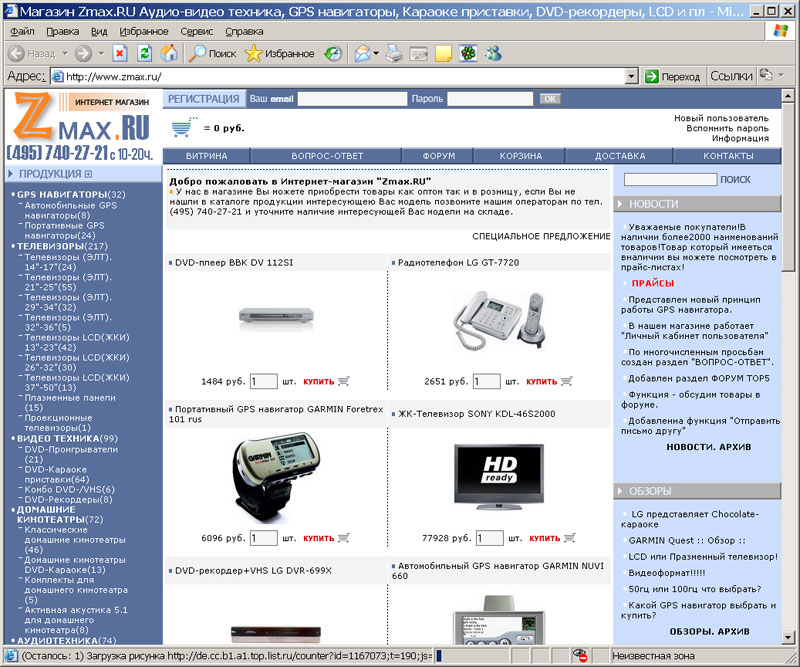Click cart icon next to DVD-плеер BBK КУПИТЬ
This screenshot has height=667, width=800.
tap(343, 381)
